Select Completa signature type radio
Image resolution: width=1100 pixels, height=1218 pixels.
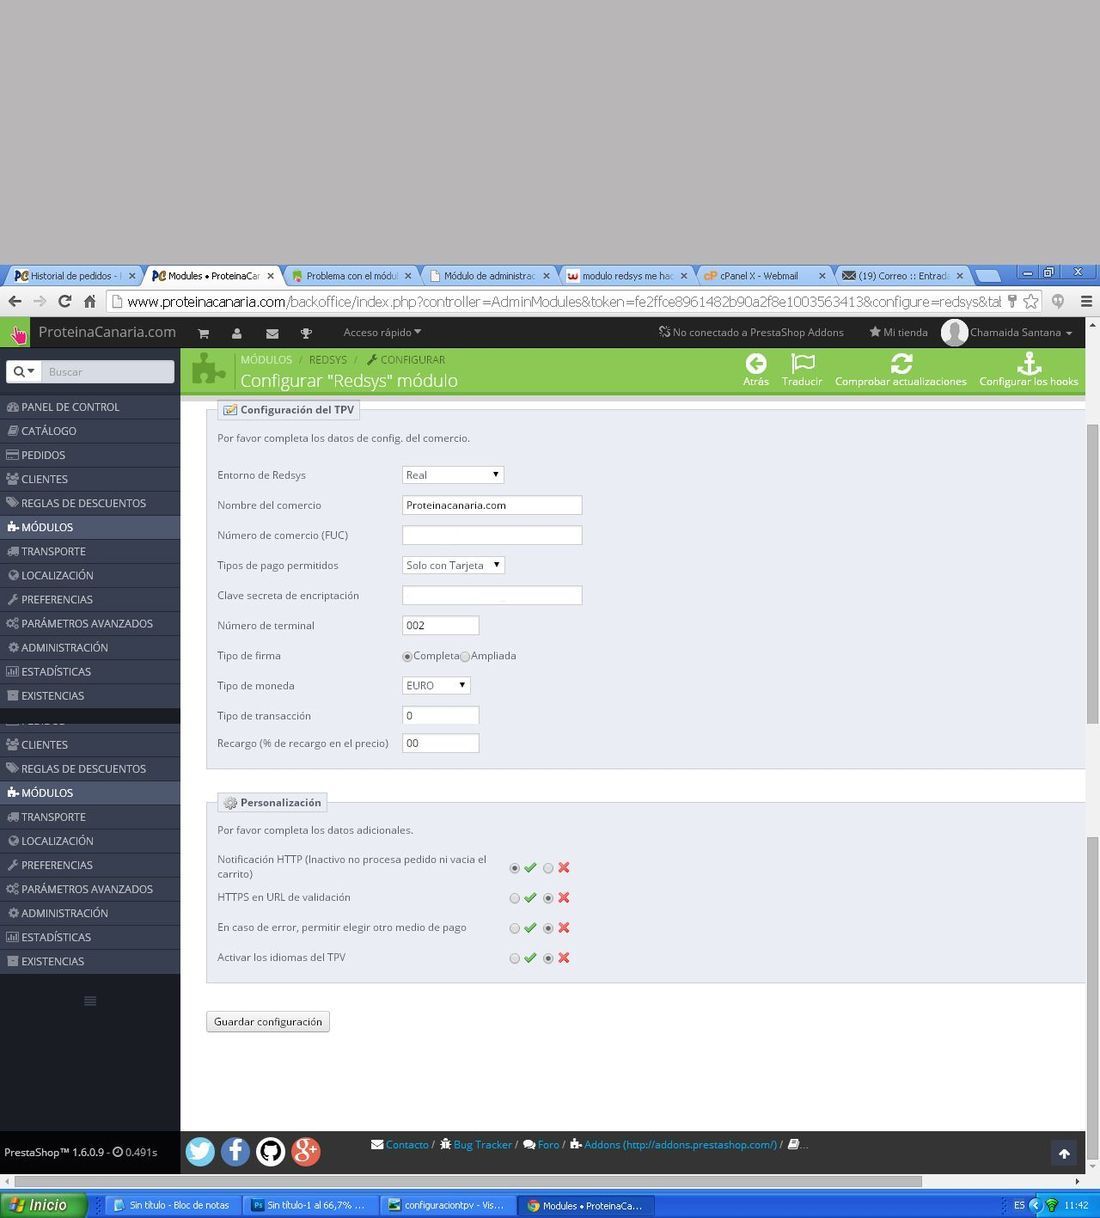pyautogui.click(x=407, y=657)
